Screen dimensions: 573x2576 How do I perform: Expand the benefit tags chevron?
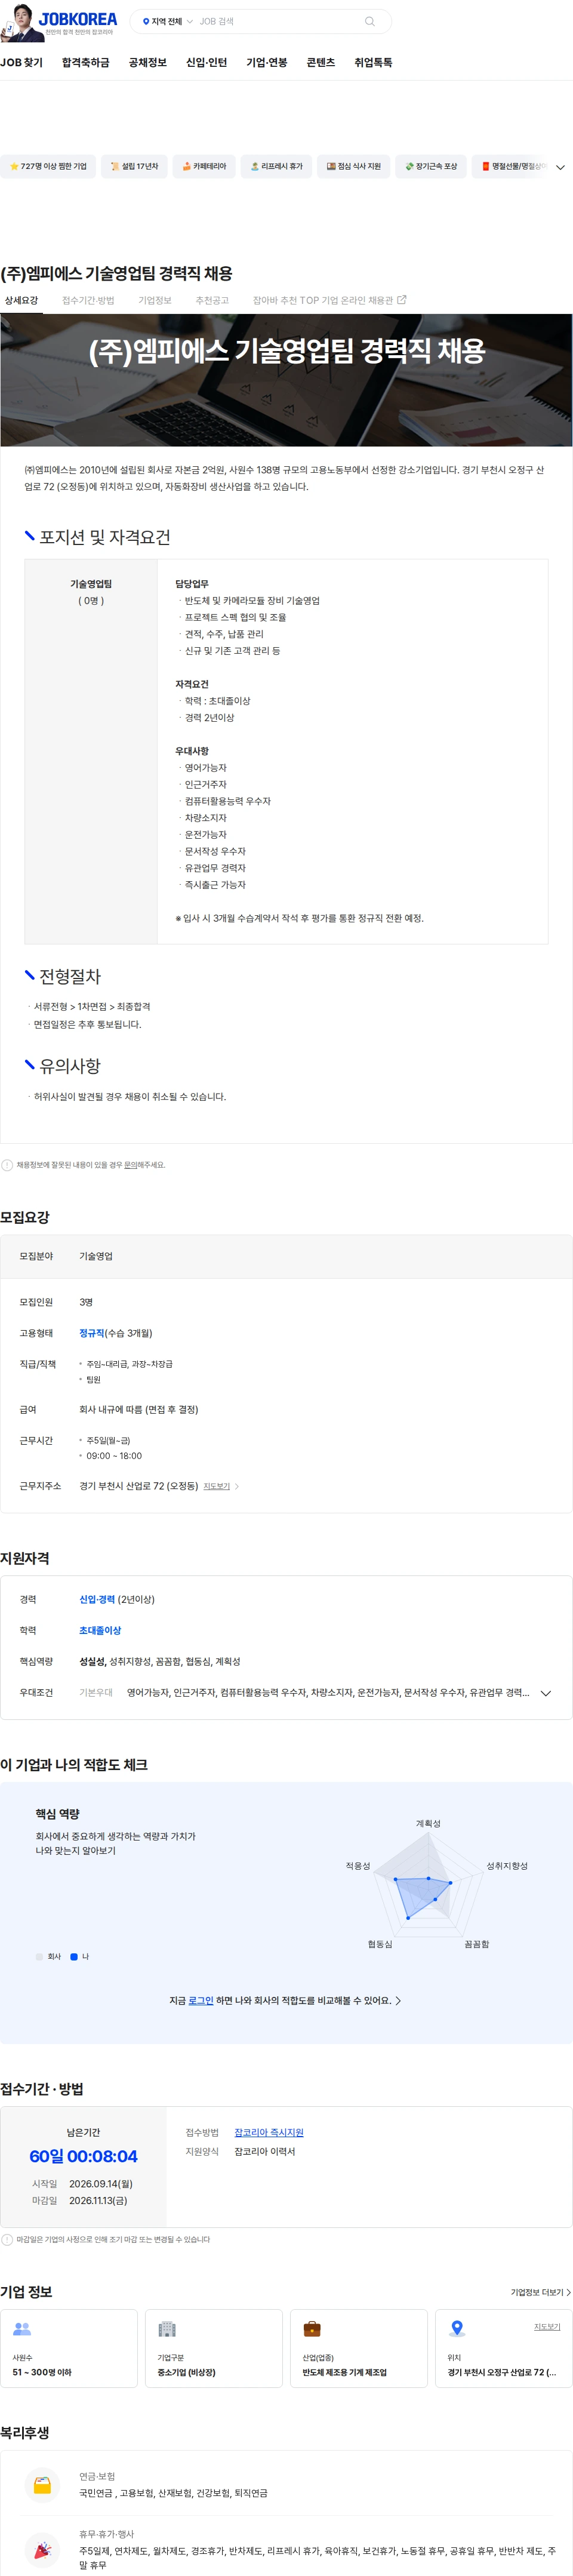(x=560, y=167)
